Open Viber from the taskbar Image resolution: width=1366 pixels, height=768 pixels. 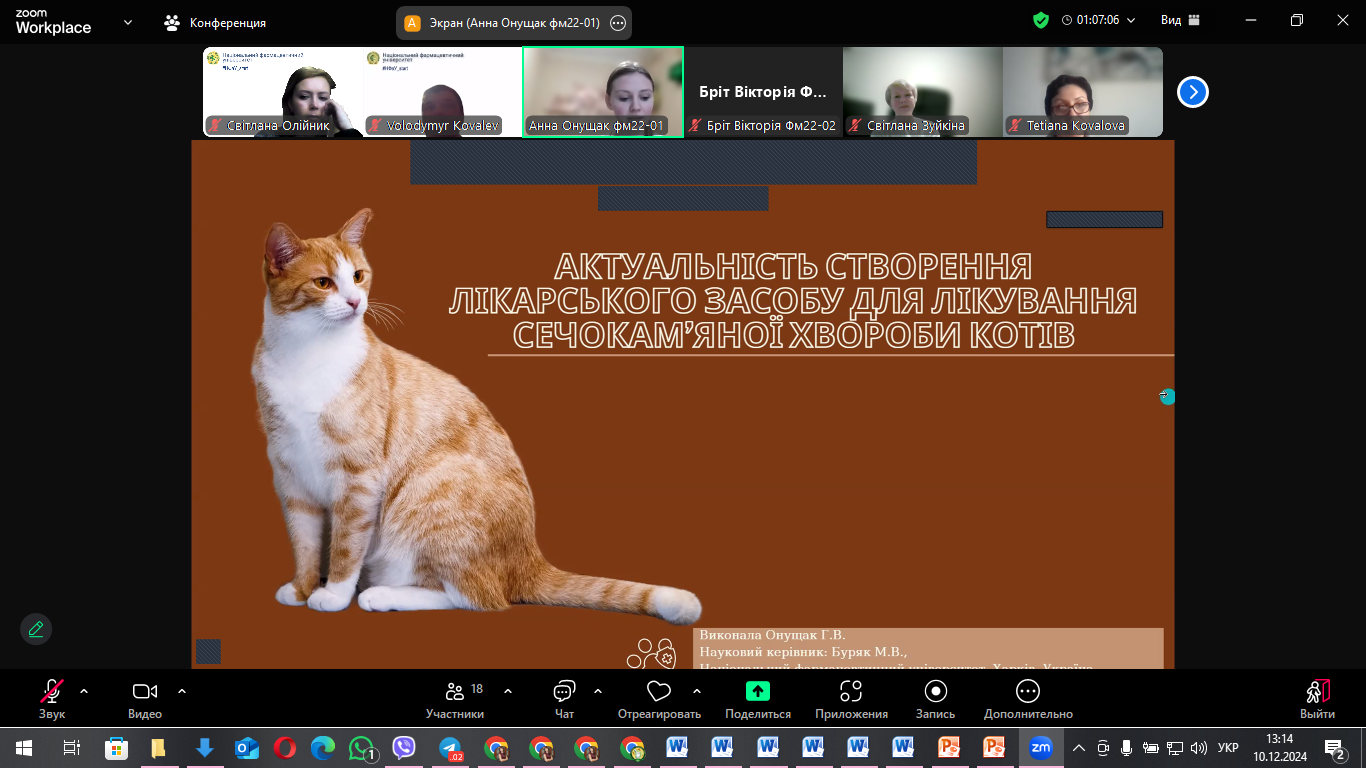pyautogui.click(x=404, y=748)
